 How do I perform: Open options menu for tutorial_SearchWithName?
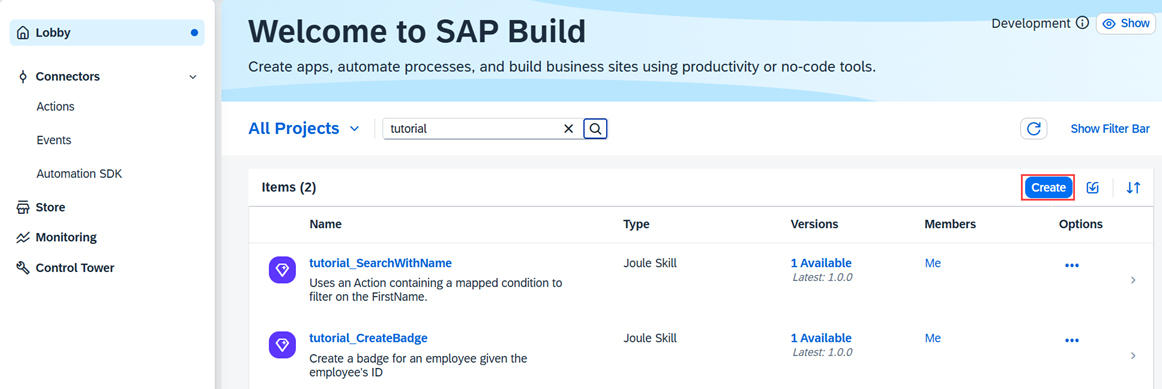pyautogui.click(x=1072, y=265)
